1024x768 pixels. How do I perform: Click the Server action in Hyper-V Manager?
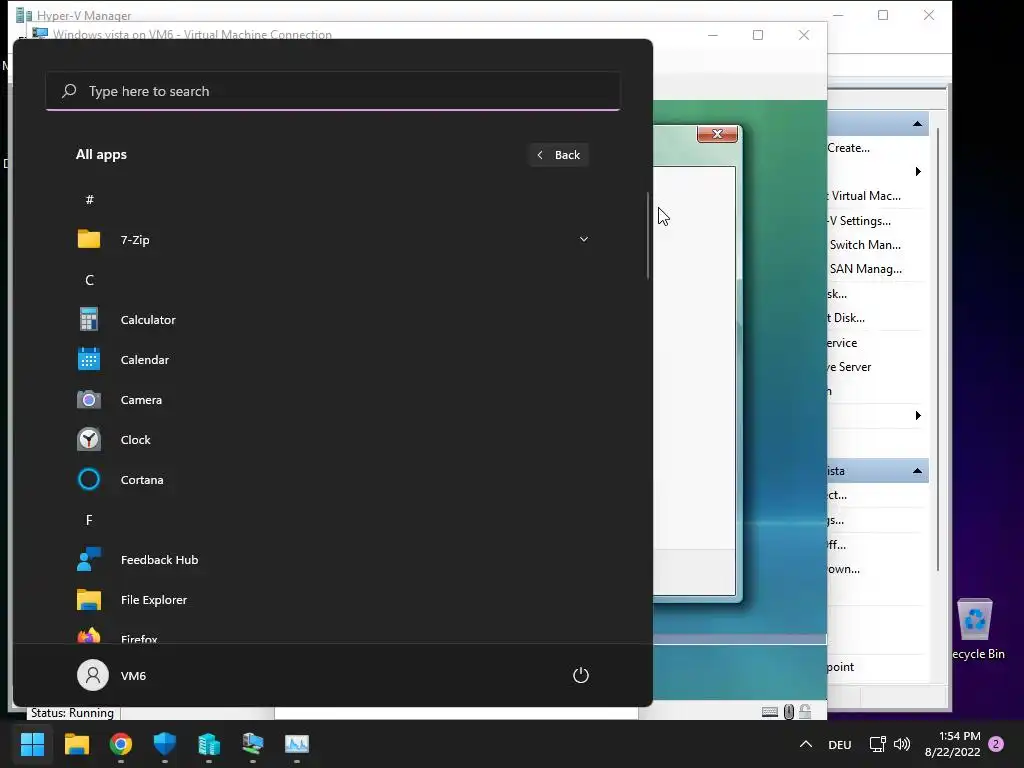tap(850, 367)
